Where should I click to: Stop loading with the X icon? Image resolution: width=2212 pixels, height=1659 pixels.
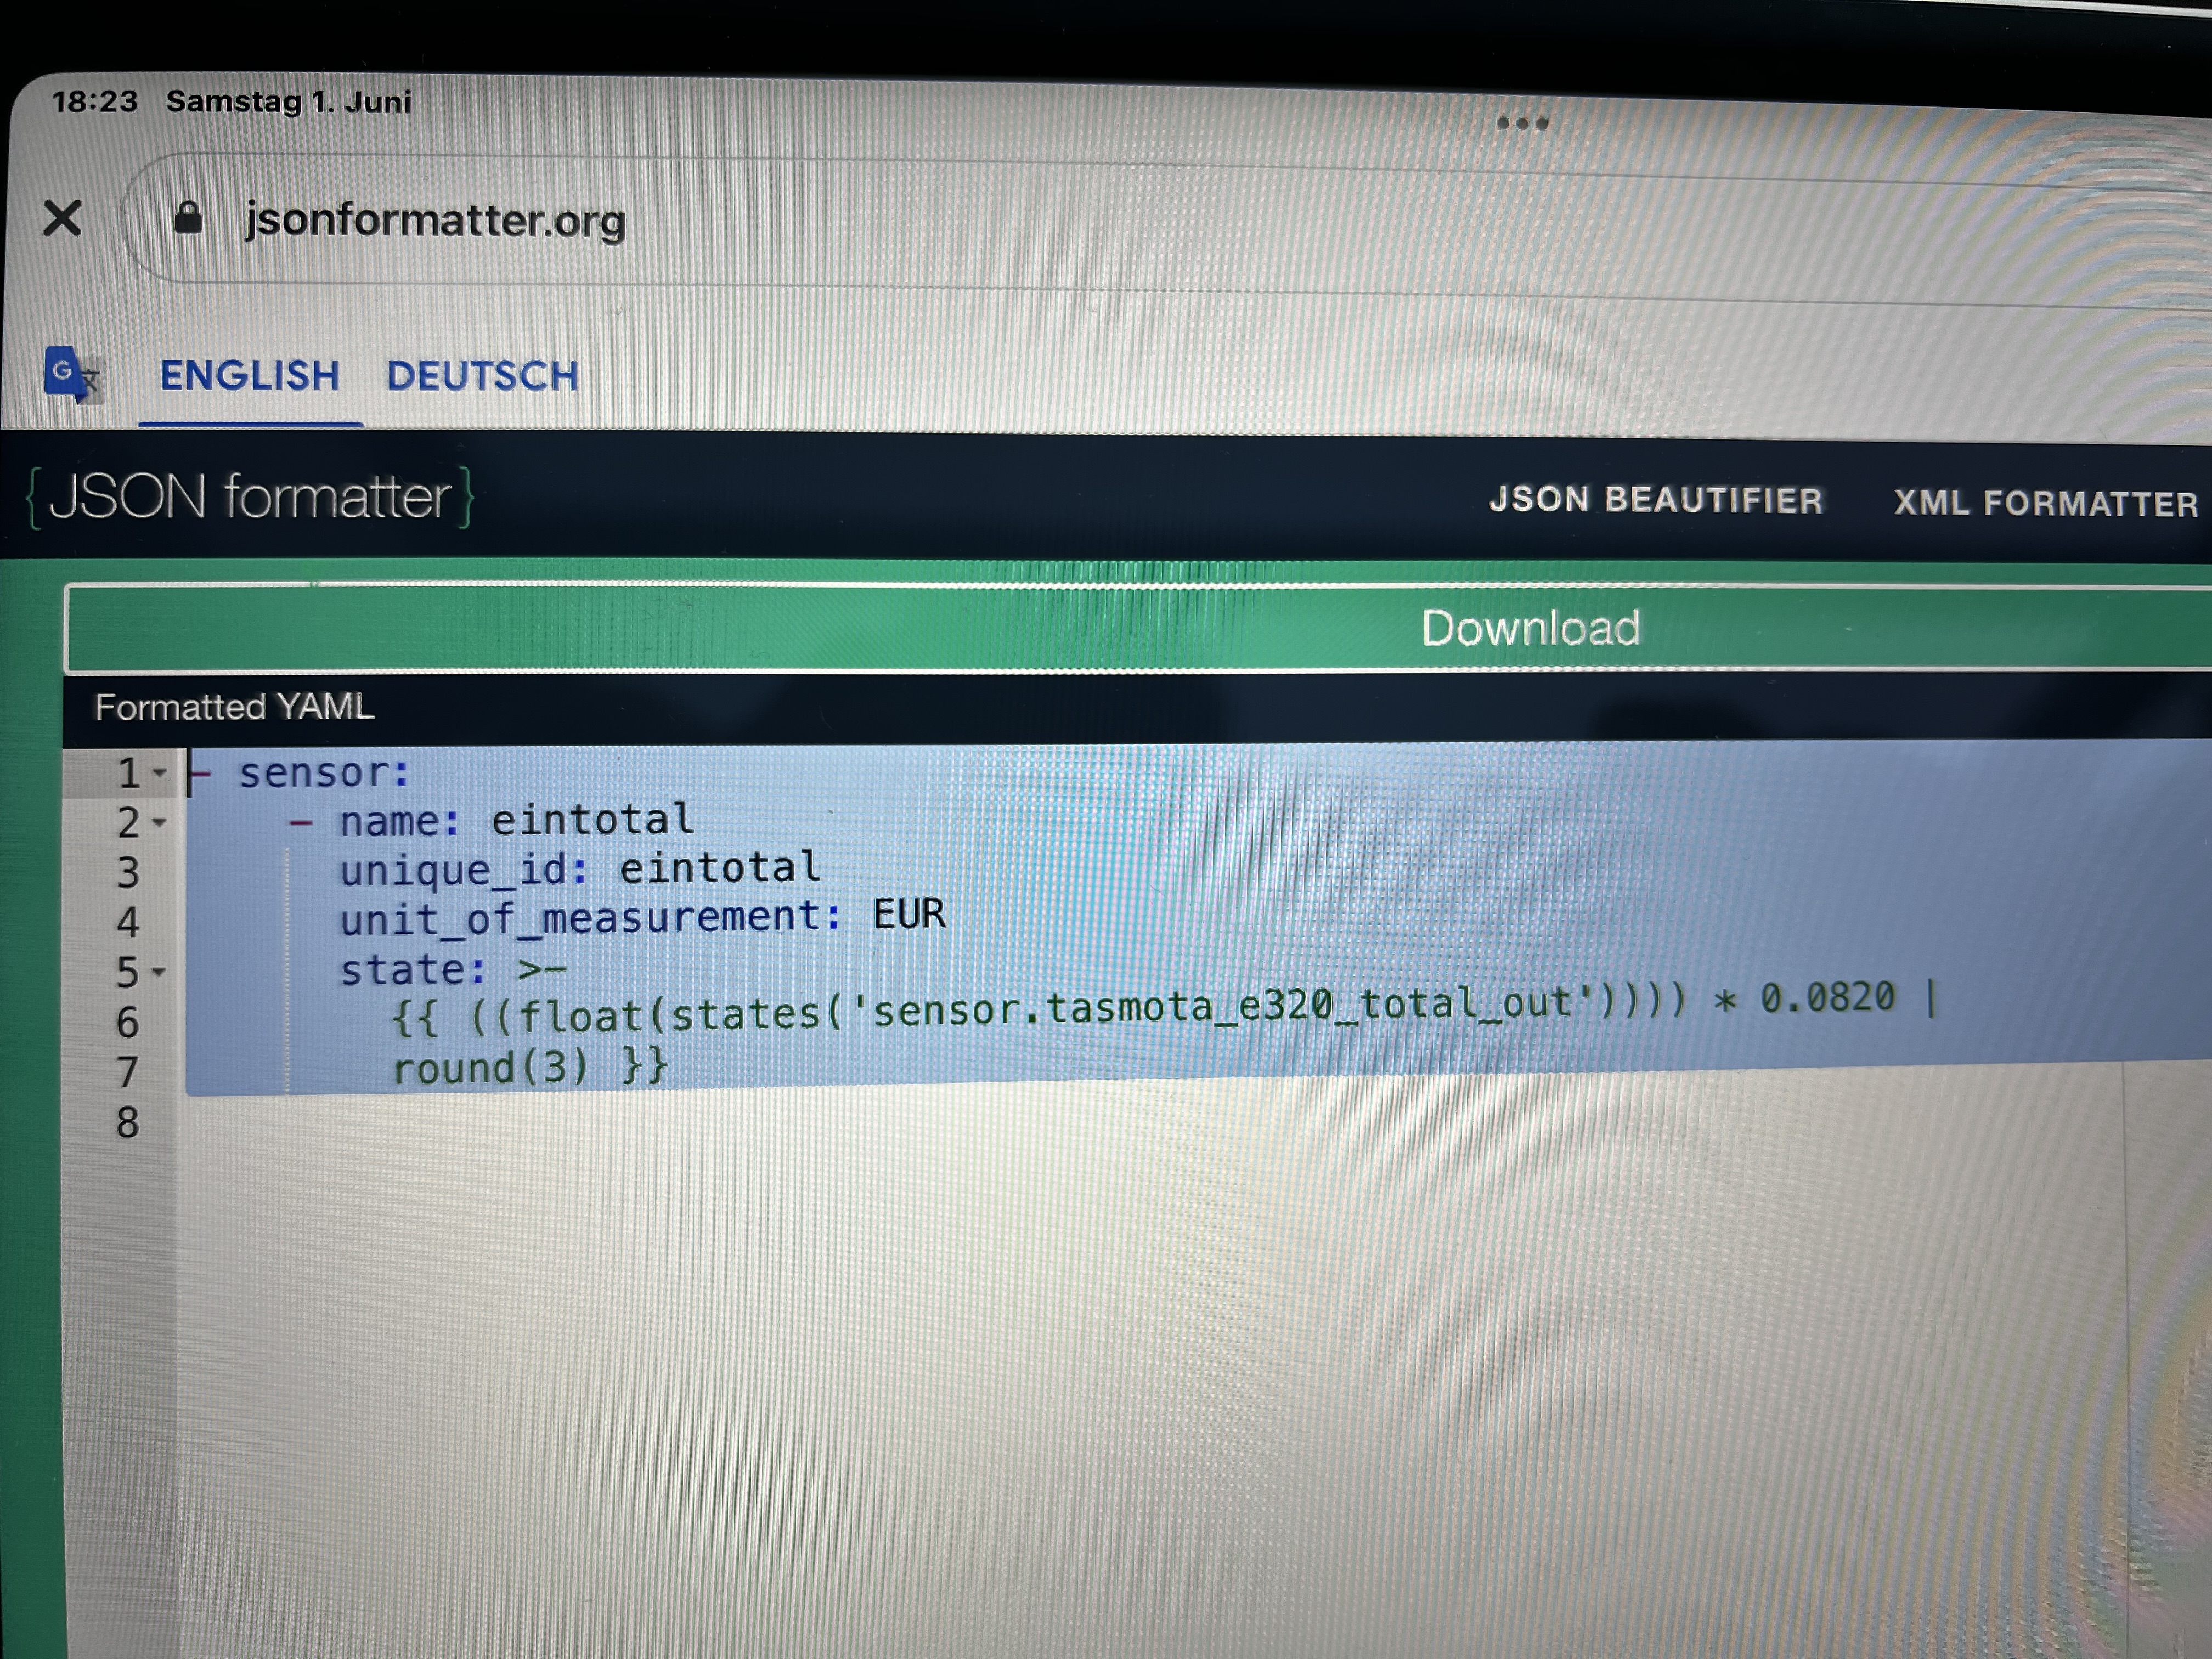(x=62, y=218)
